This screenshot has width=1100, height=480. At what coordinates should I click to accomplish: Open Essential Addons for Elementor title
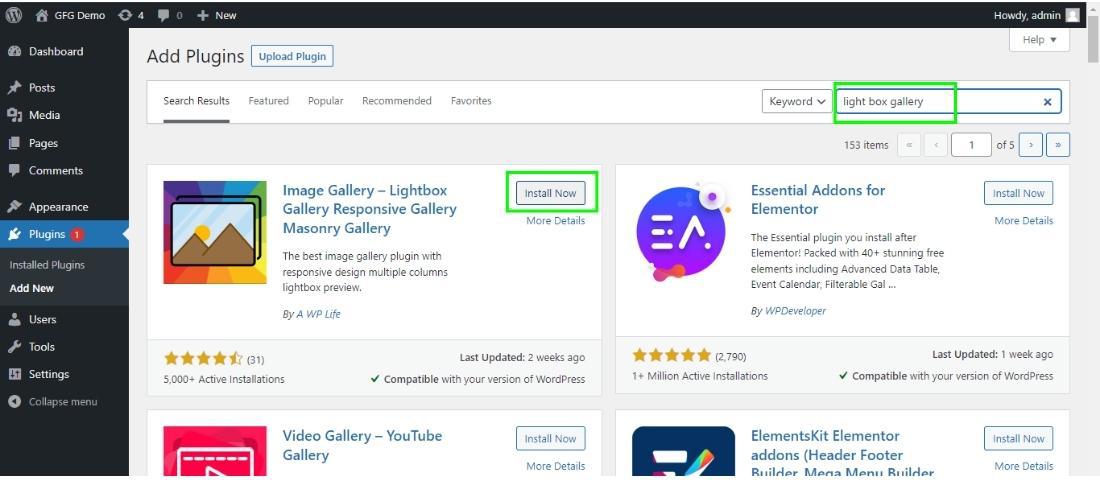click(818, 199)
